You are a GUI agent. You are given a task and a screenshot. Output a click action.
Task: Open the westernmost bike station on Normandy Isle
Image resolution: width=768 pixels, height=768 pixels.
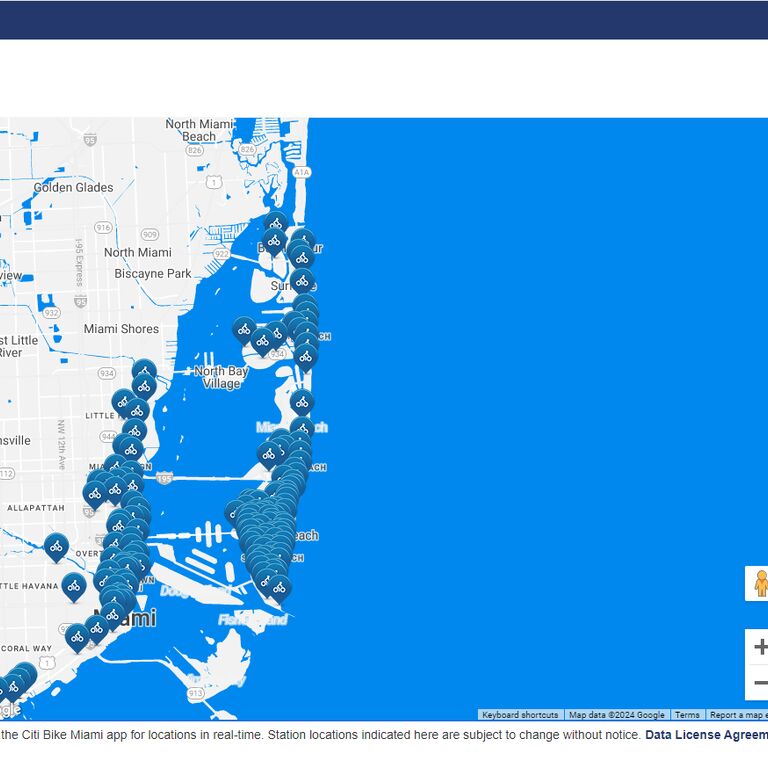(x=244, y=330)
